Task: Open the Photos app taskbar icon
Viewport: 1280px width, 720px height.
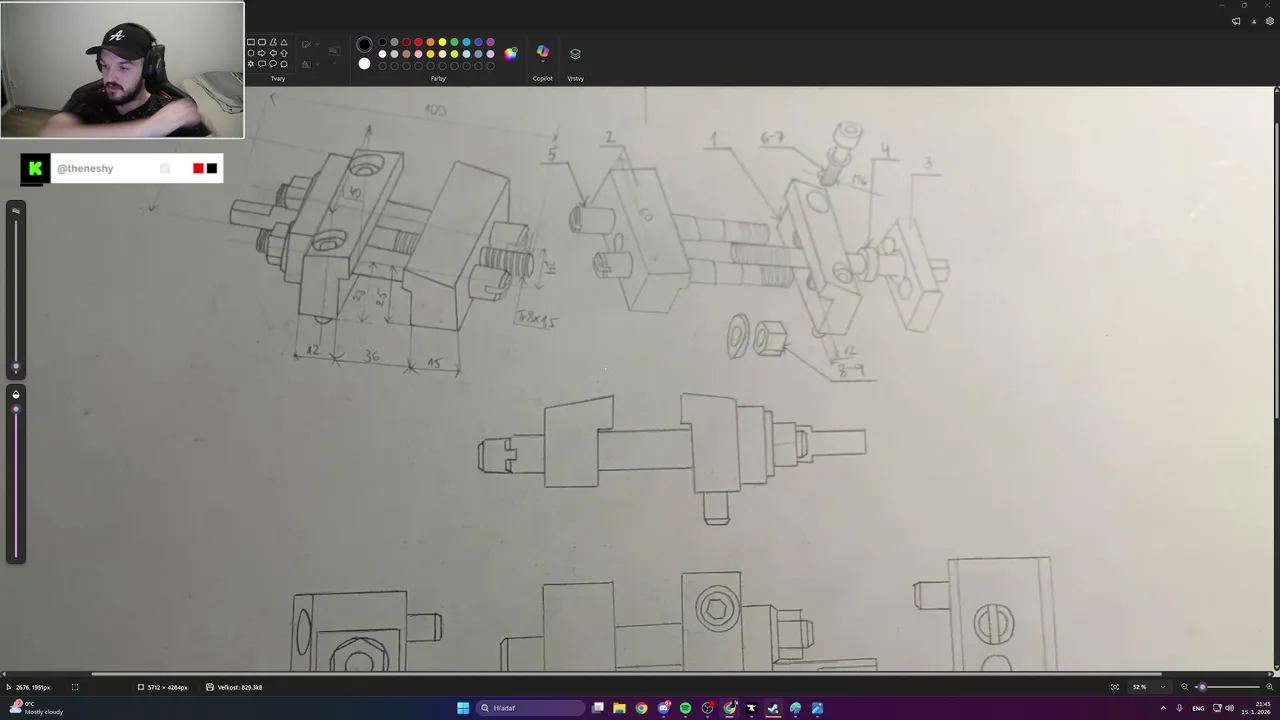Action: (x=817, y=708)
